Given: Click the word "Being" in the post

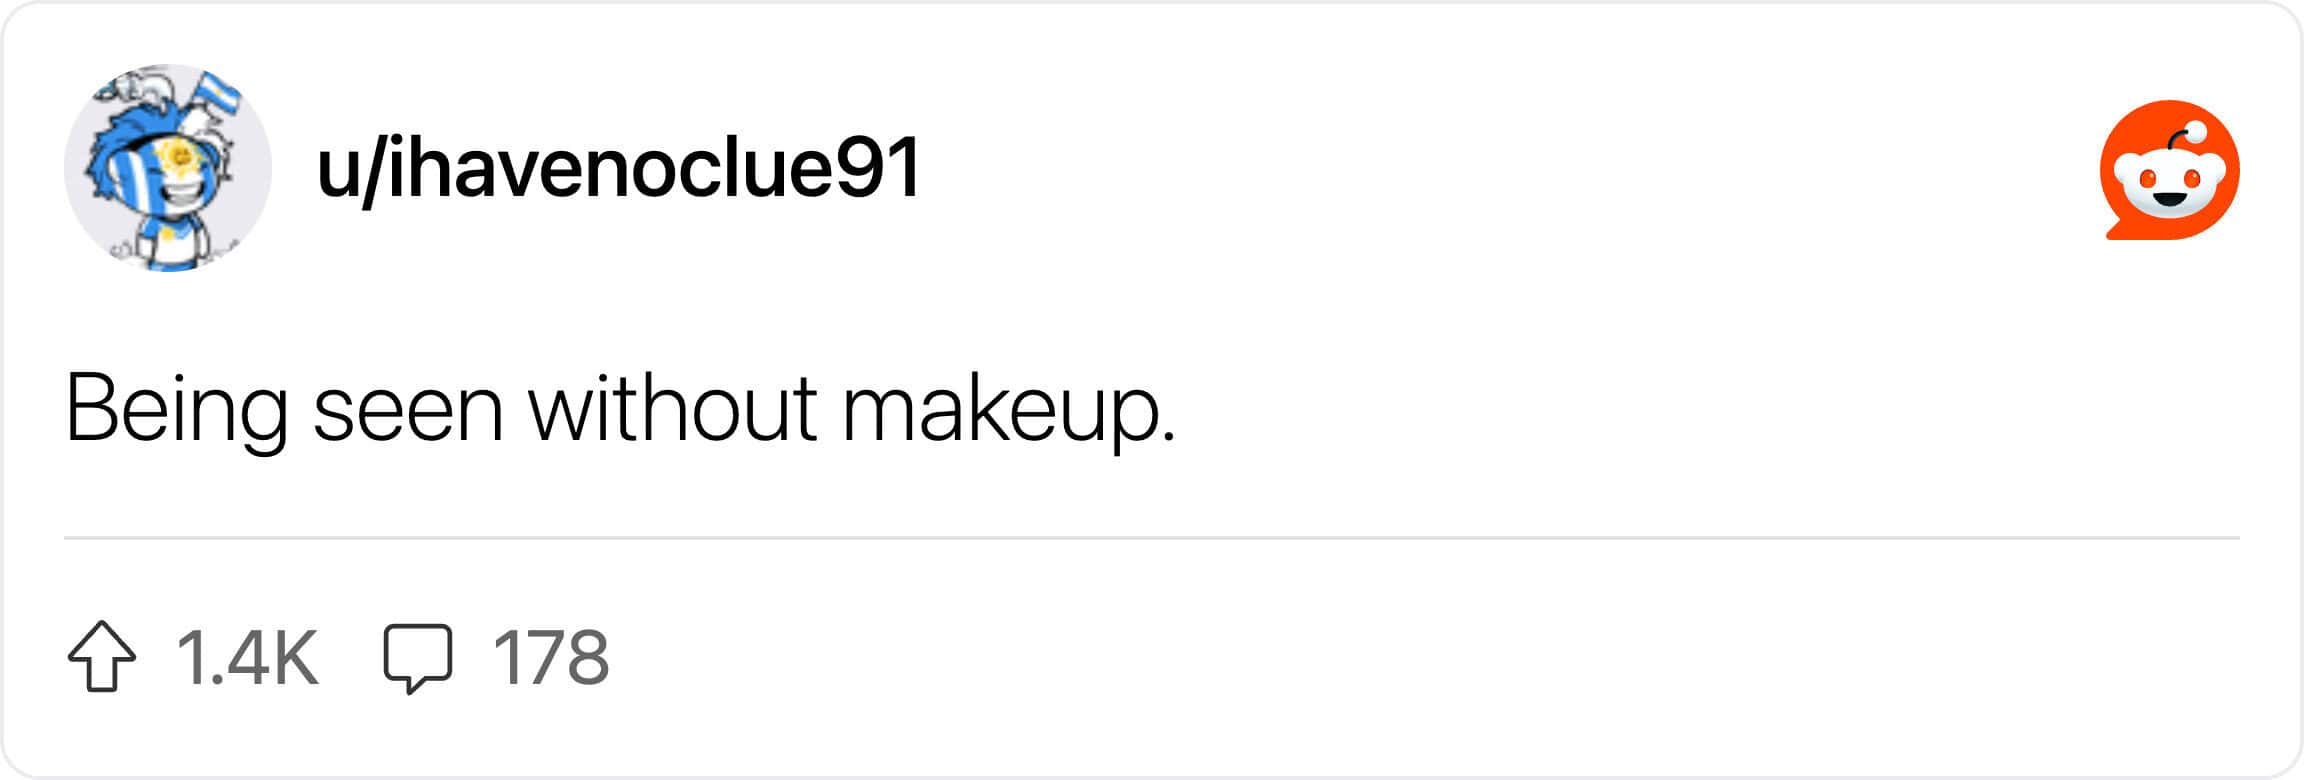Looking at the screenshot, I should 176,408.
